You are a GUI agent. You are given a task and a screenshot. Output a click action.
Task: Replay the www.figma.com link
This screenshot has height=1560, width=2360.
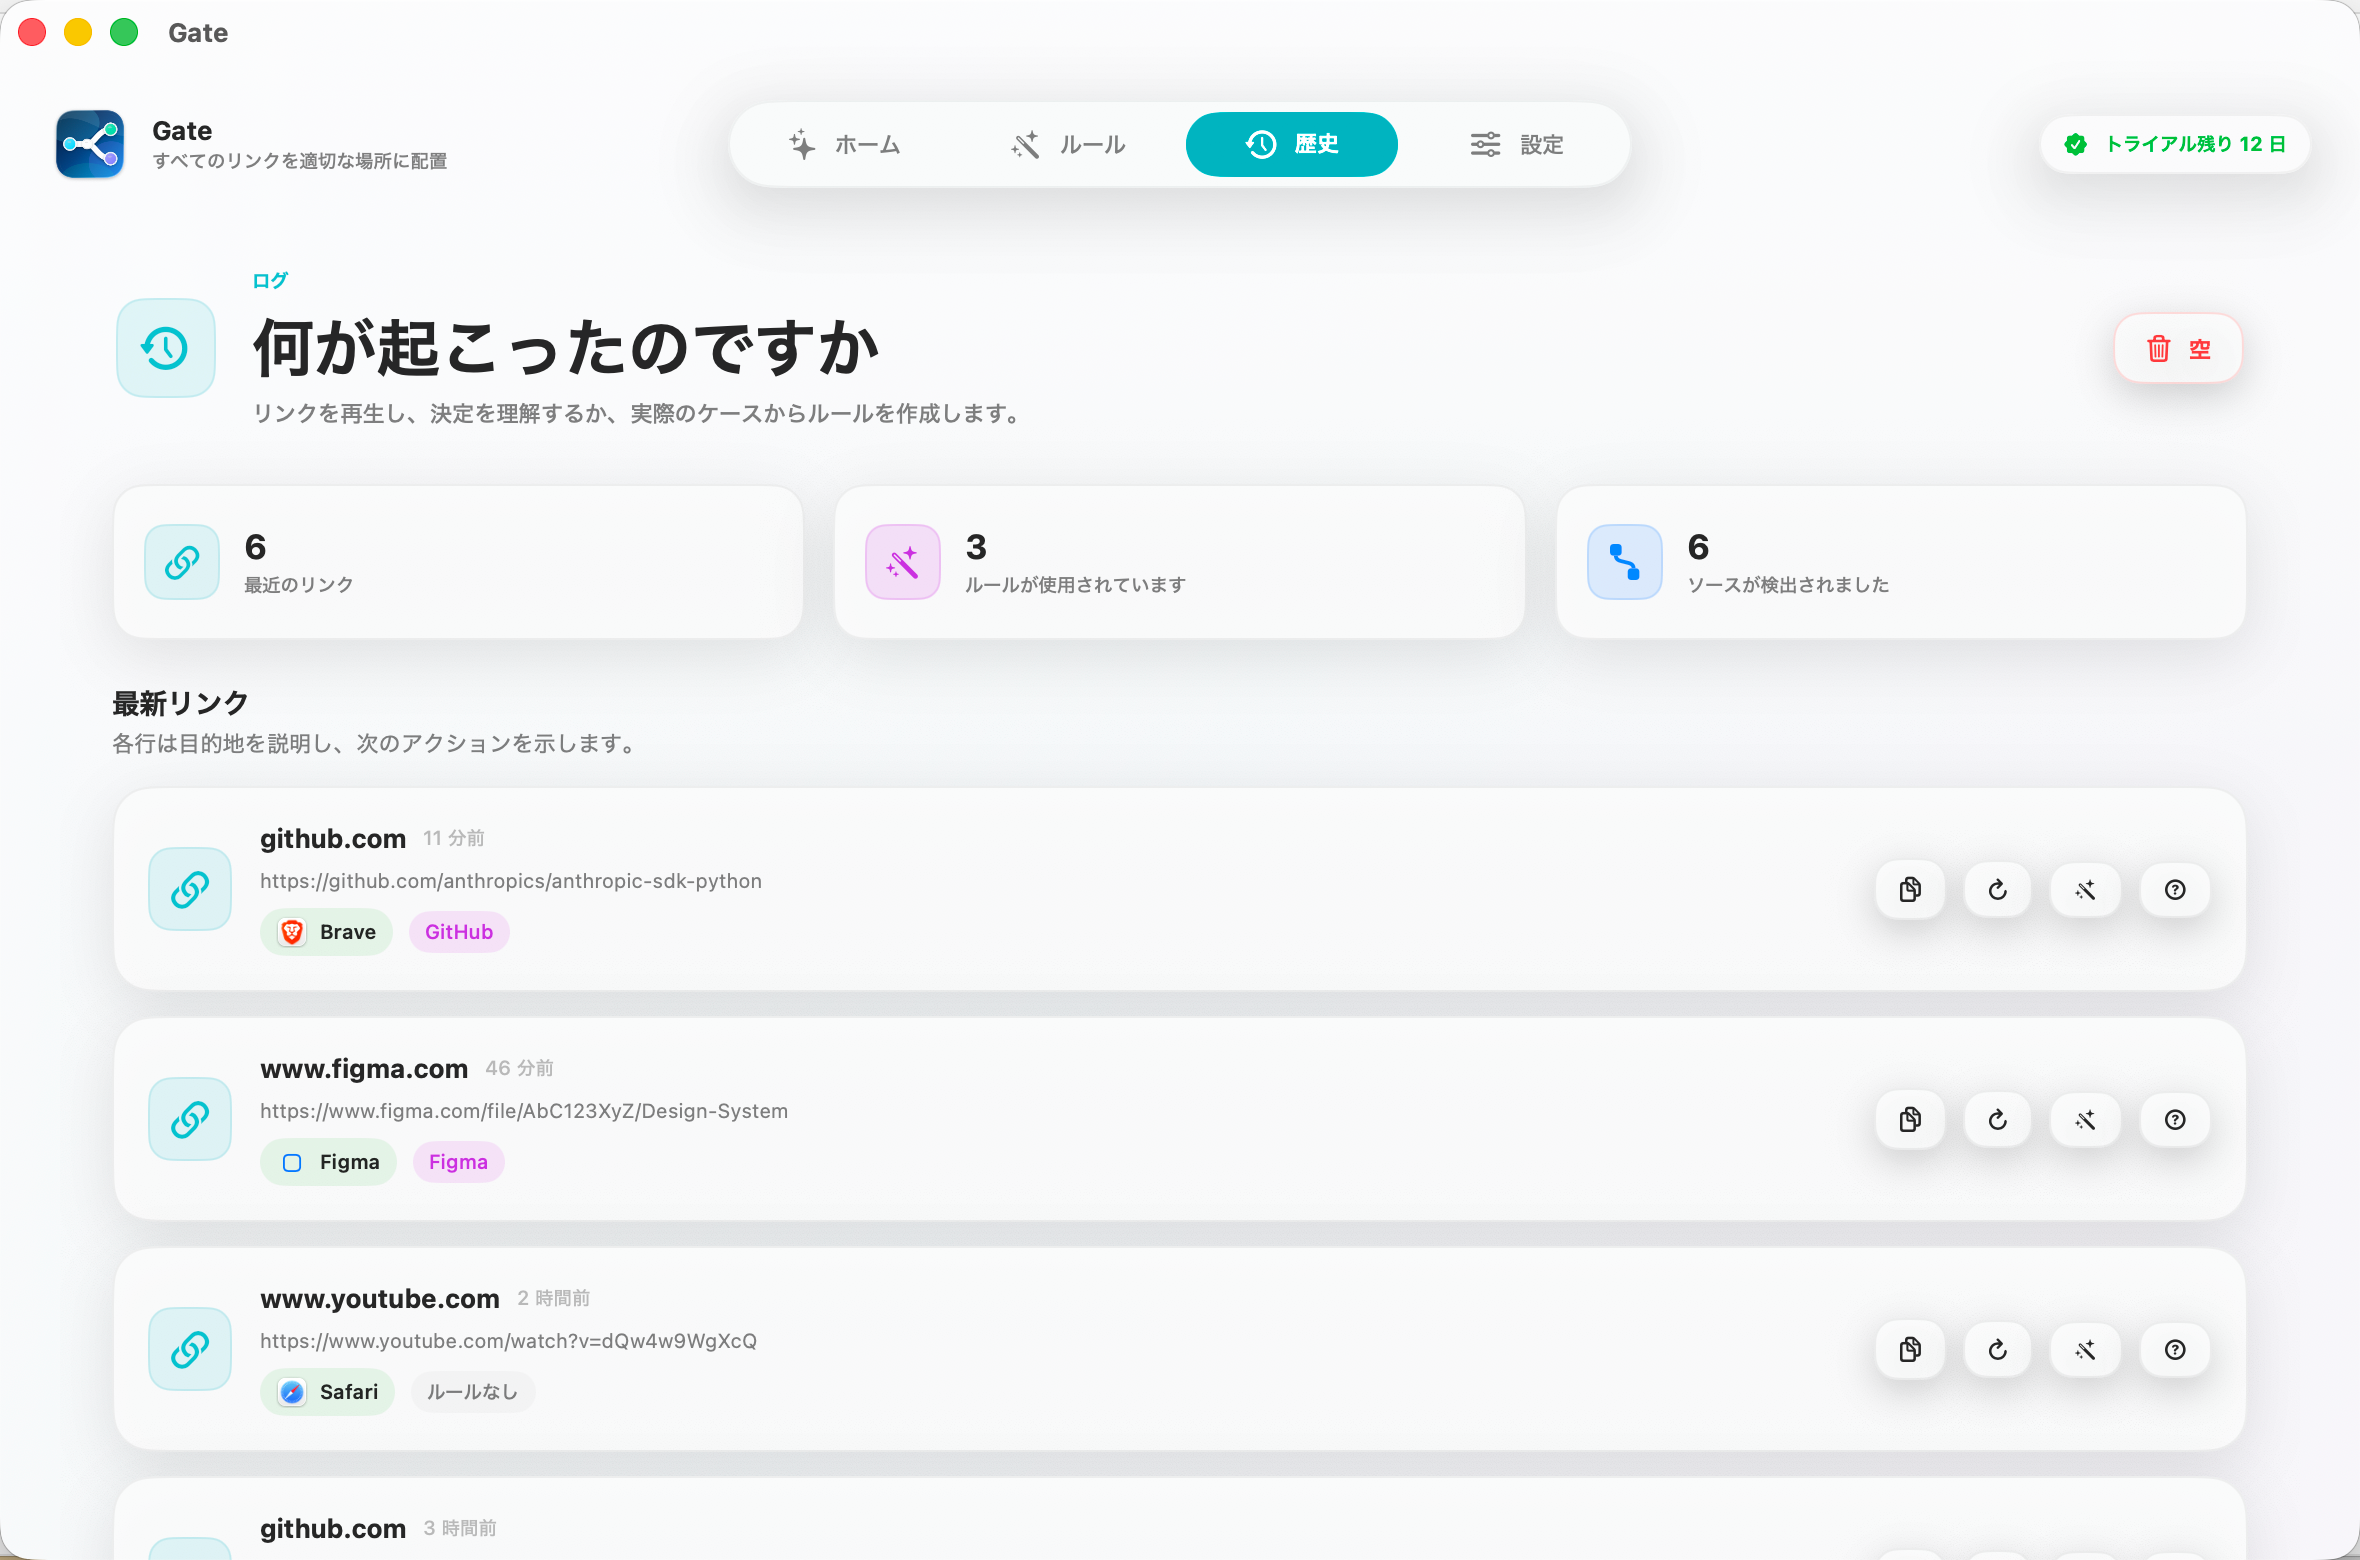coord(1998,1120)
